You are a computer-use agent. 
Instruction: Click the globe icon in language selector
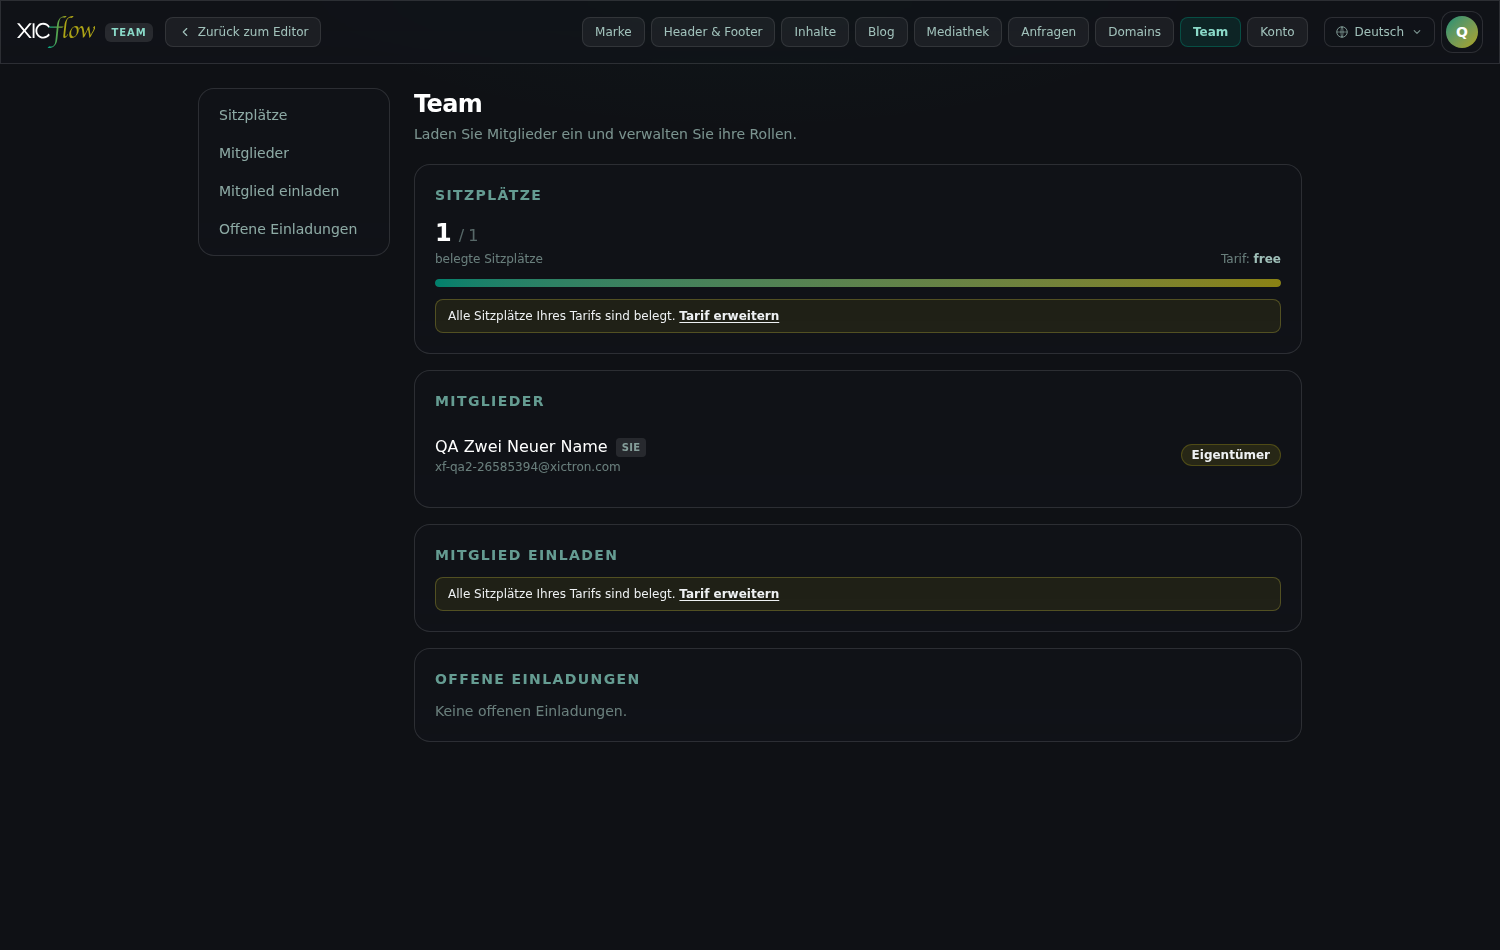tap(1342, 32)
